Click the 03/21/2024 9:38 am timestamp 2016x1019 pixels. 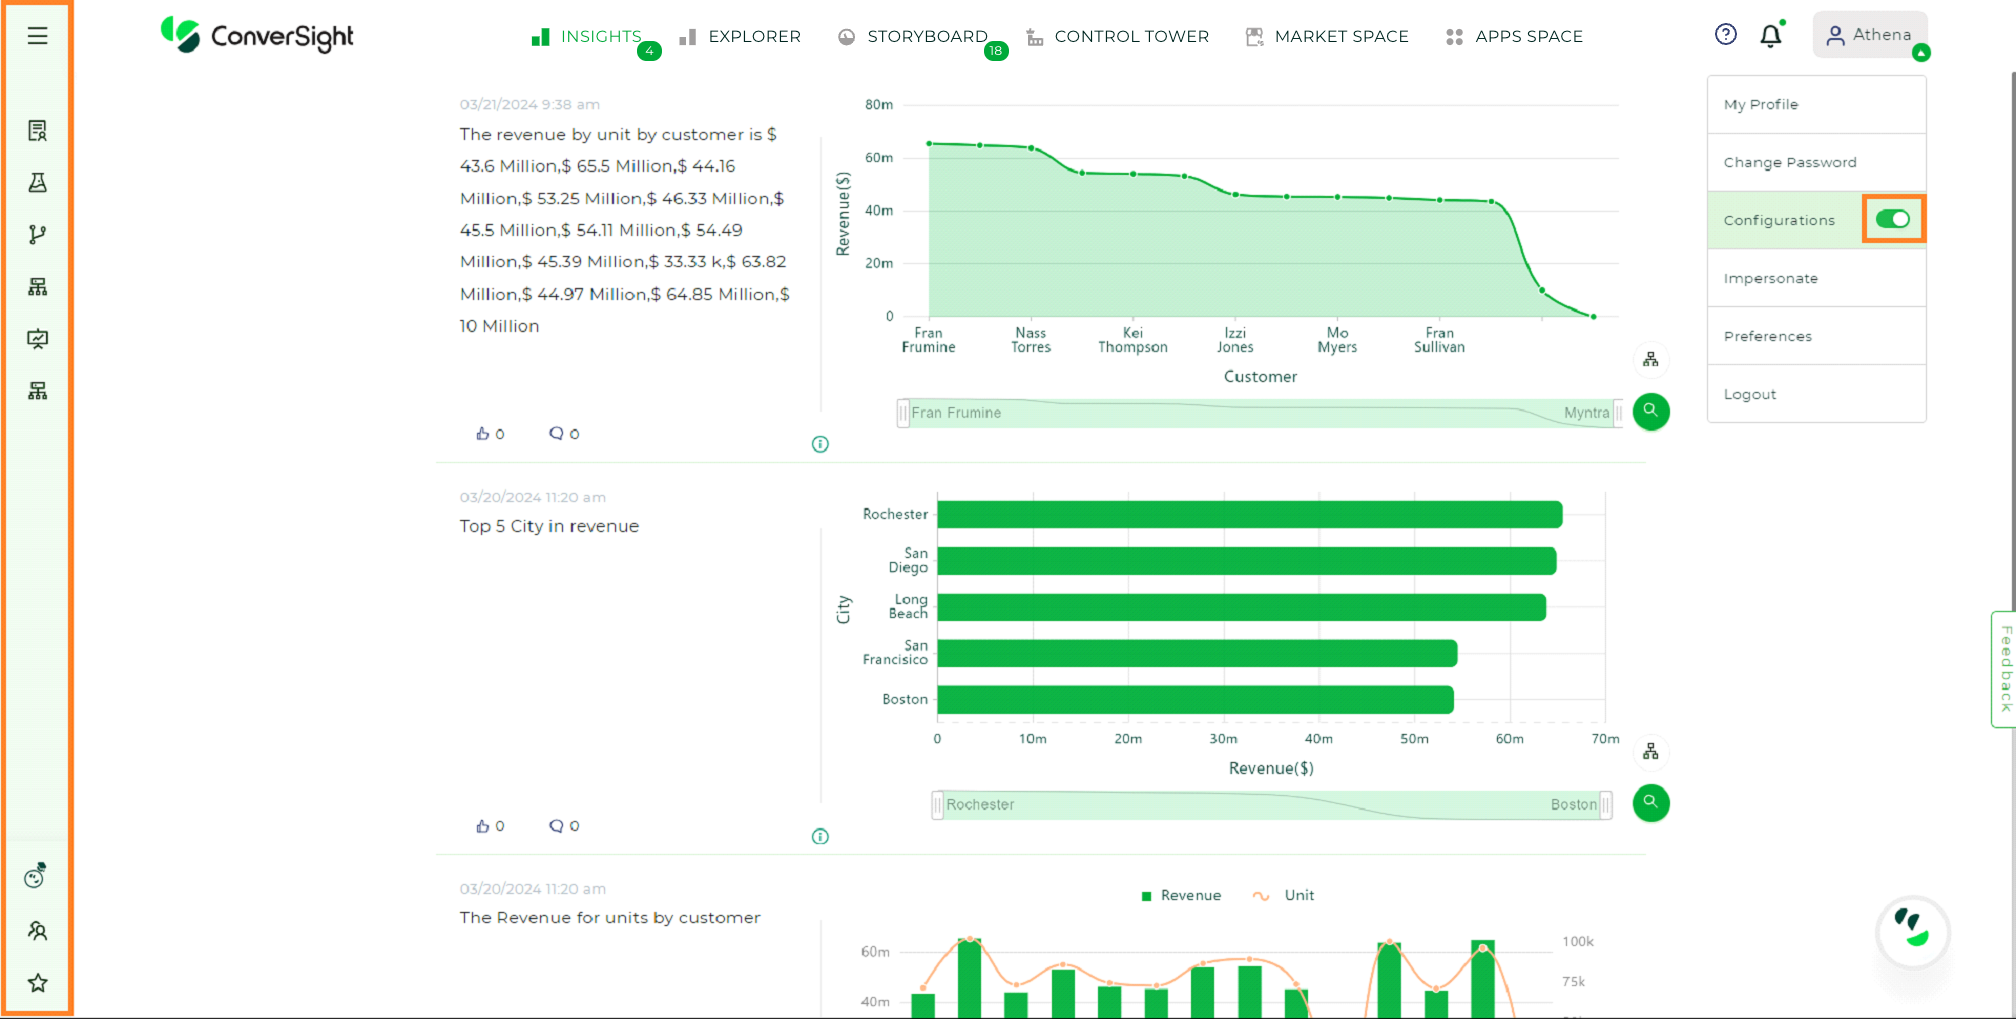[530, 104]
